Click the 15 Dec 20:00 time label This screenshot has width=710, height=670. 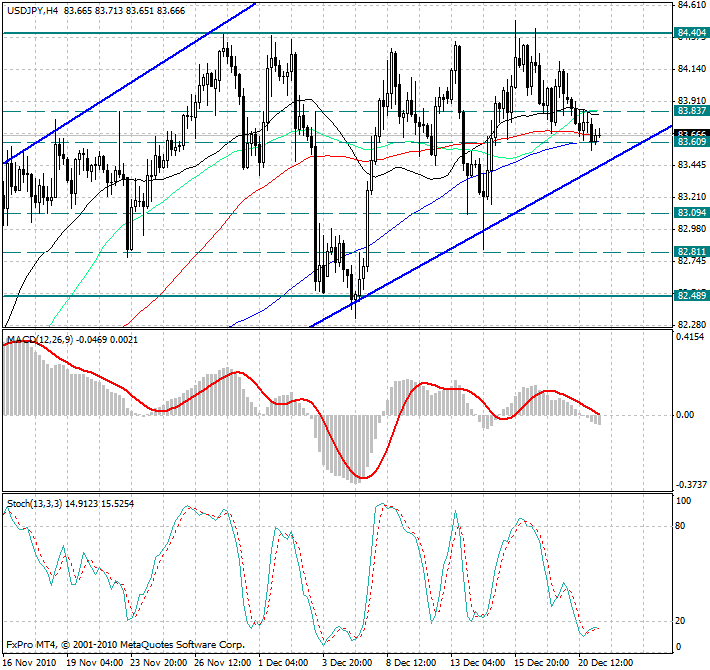click(x=542, y=663)
